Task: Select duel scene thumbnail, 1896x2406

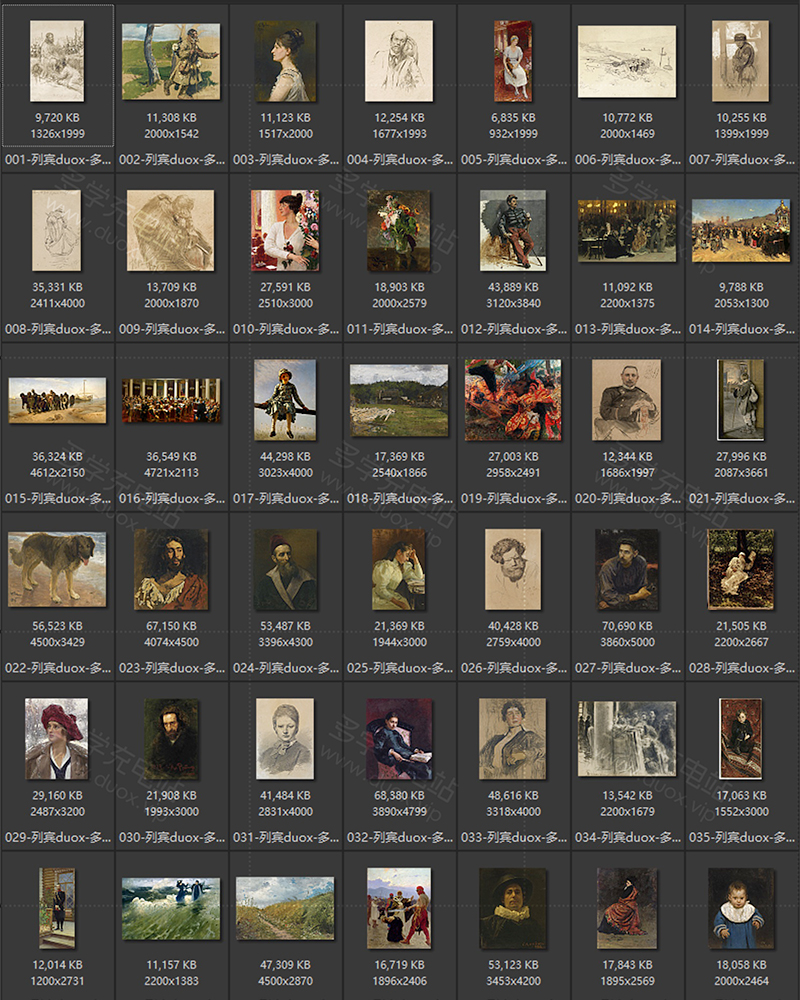Action: 399,909
